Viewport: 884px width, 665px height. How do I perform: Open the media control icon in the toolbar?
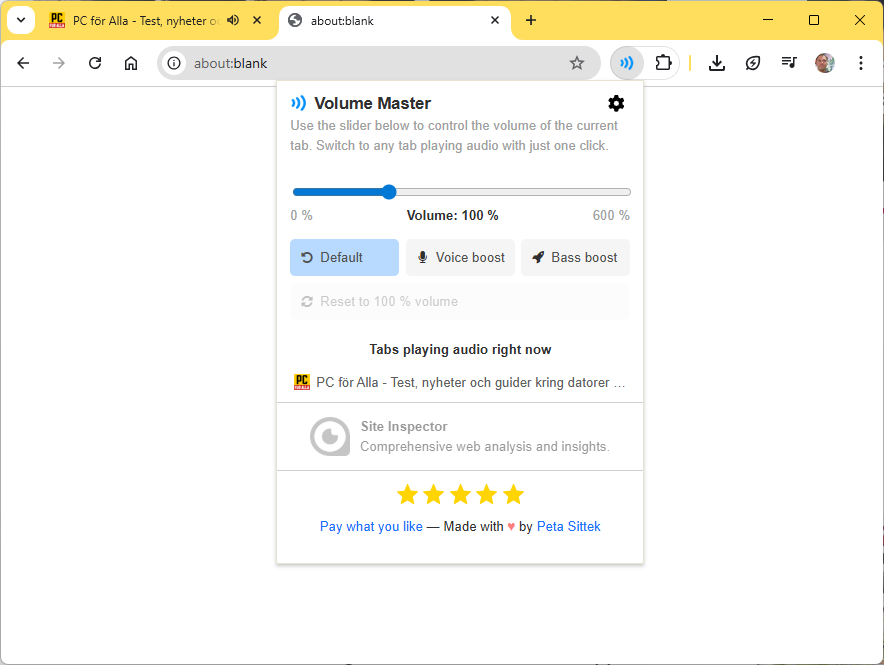789,62
